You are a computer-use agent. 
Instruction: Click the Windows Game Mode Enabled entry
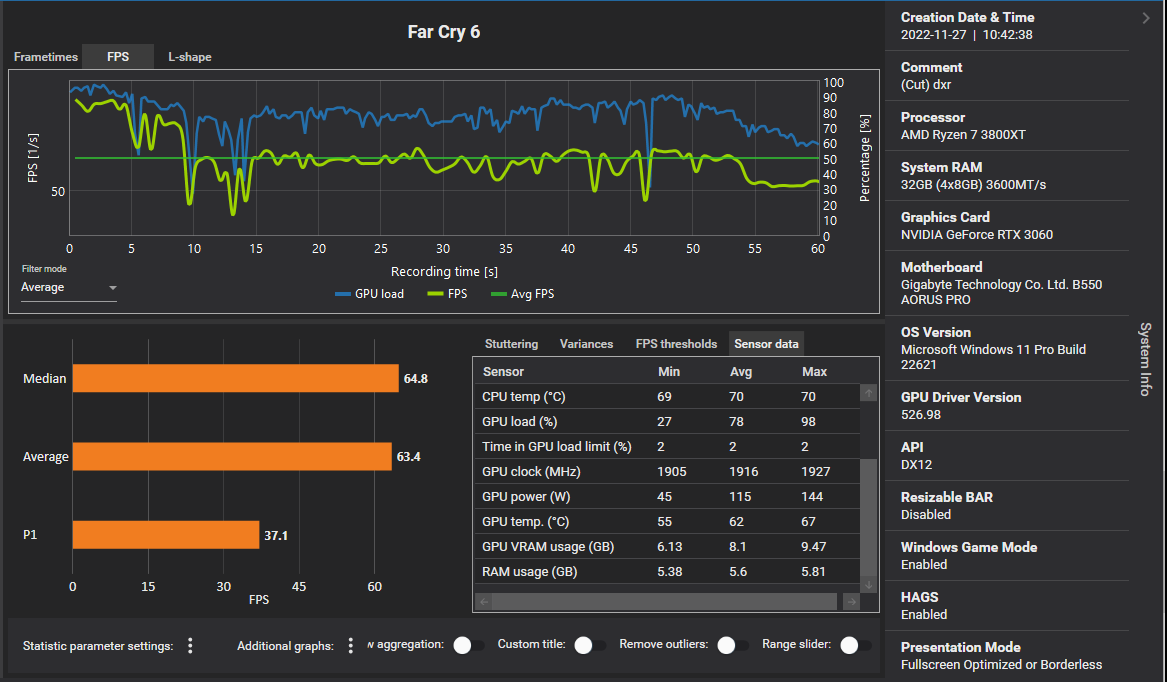1006,555
